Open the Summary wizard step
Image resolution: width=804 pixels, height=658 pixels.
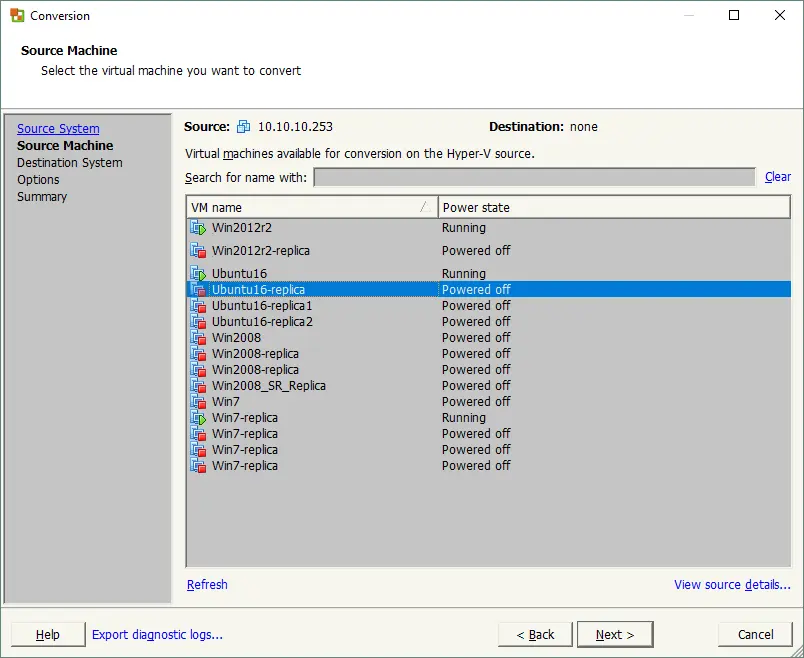[41, 196]
